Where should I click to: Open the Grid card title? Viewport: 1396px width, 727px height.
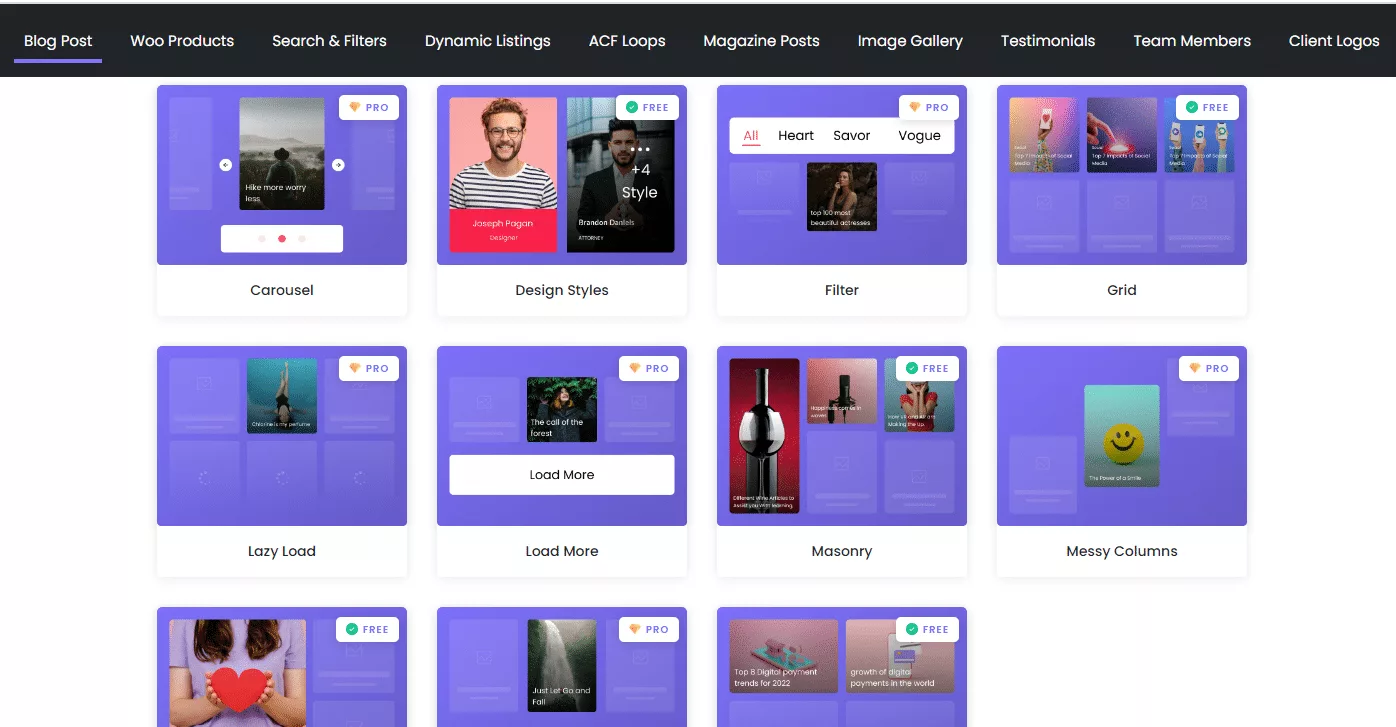[x=1122, y=290]
